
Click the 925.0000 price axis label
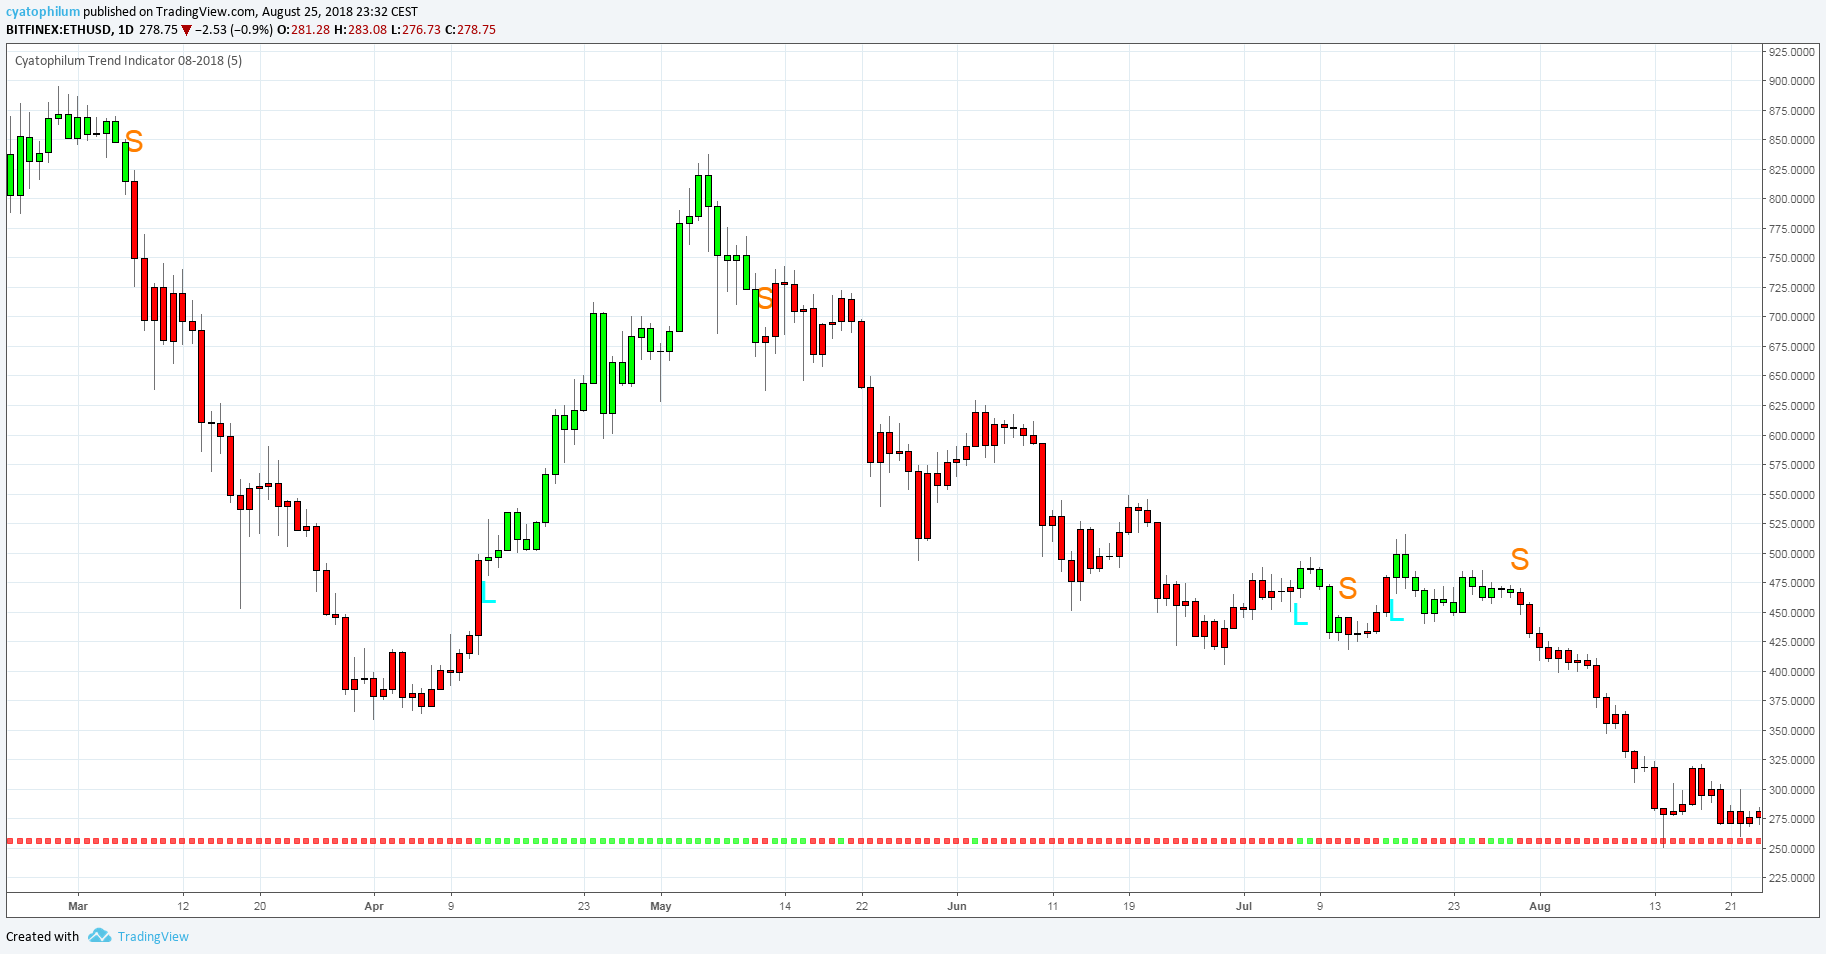pyautogui.click(x=1791, y=52)
